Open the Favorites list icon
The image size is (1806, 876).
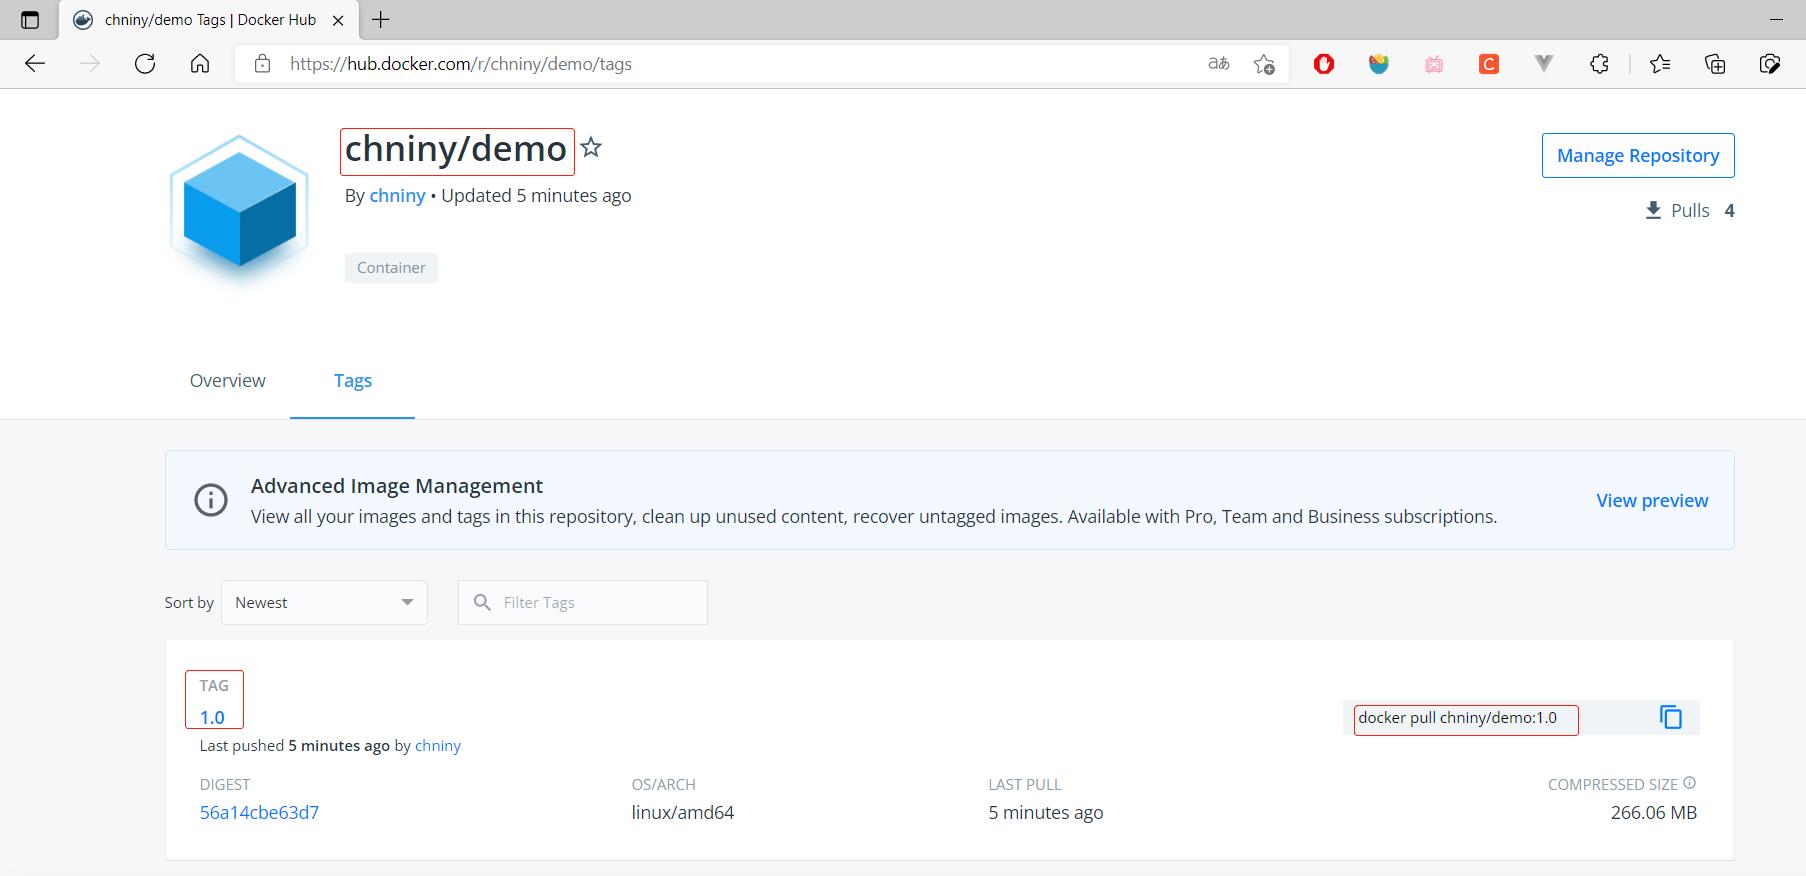pyautogui.click(x=1660, y=64)
